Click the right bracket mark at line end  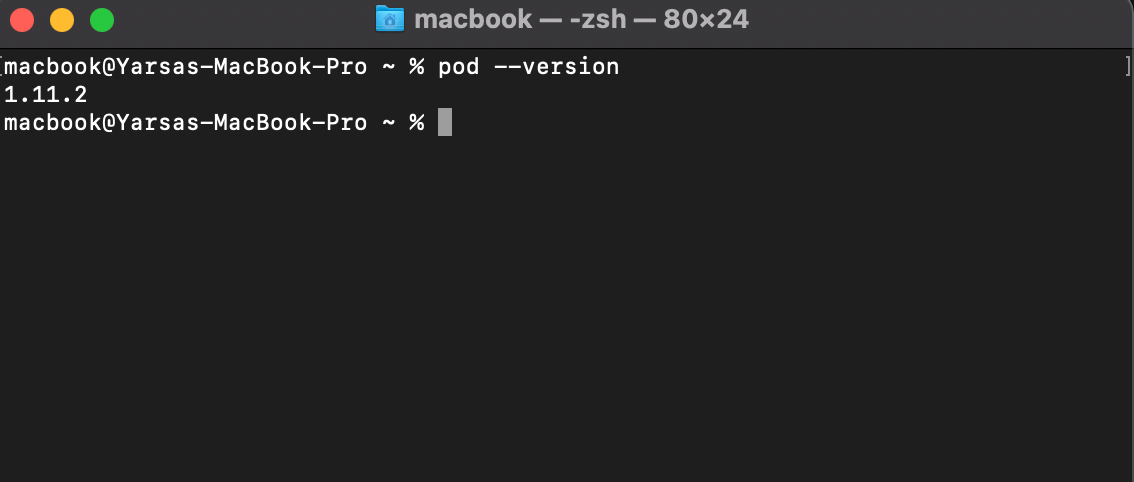pyautogui.click(x=1128, y=67)
